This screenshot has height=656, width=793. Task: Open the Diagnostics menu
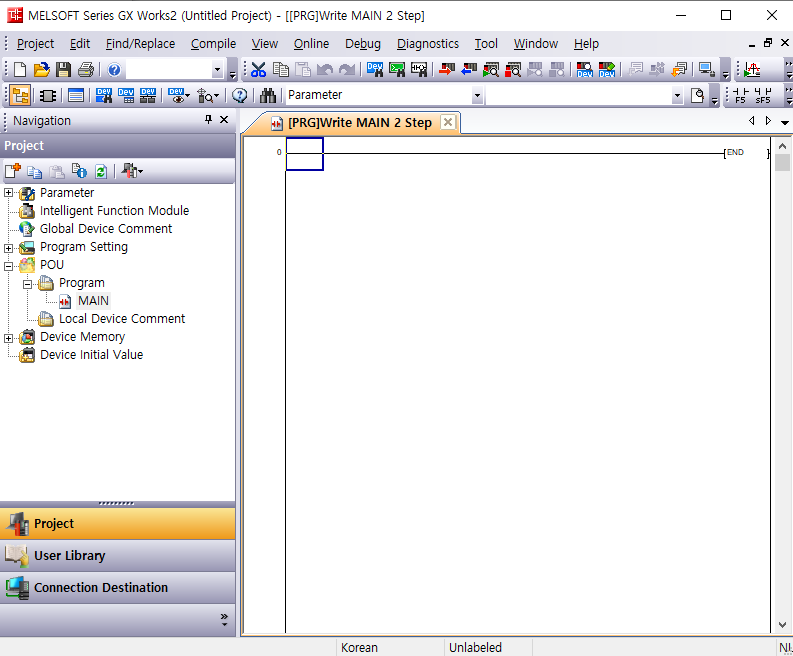[427, 44]
